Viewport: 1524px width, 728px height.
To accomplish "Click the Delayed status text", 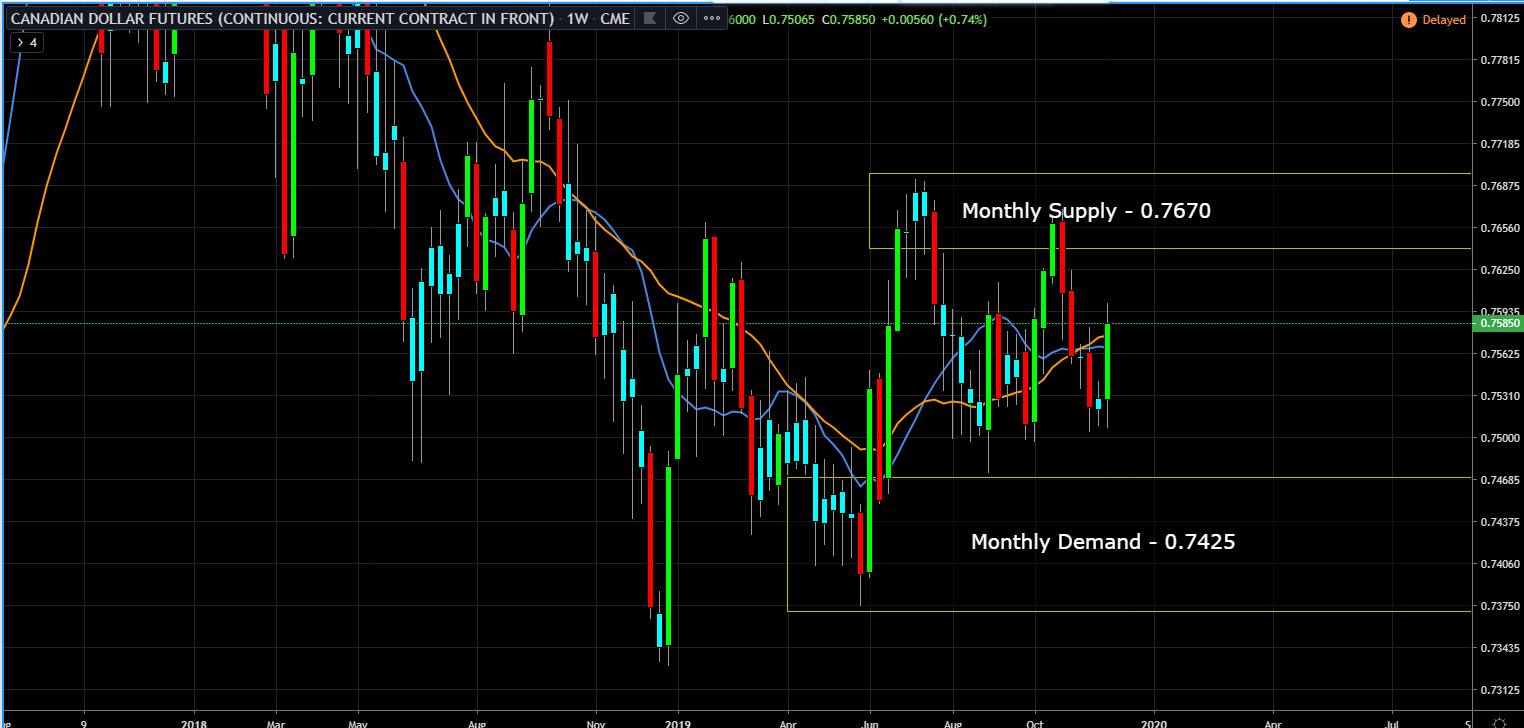I will tap(1444, 19).
